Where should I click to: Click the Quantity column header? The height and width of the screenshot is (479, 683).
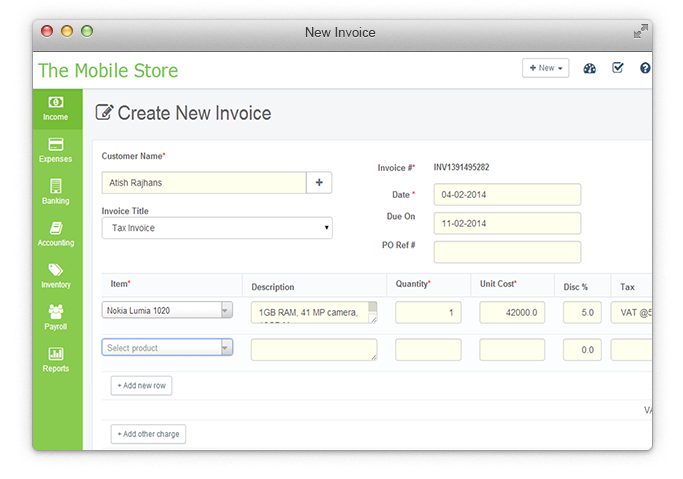click(413, 284)
